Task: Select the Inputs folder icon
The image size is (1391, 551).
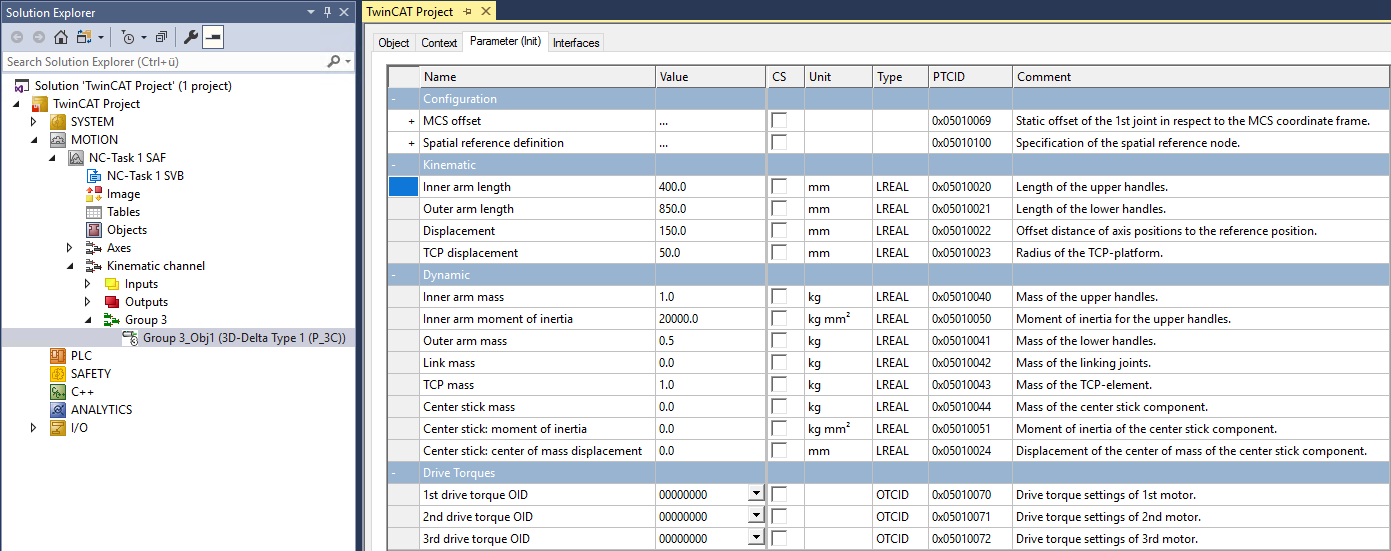Action: click(112, 284)
